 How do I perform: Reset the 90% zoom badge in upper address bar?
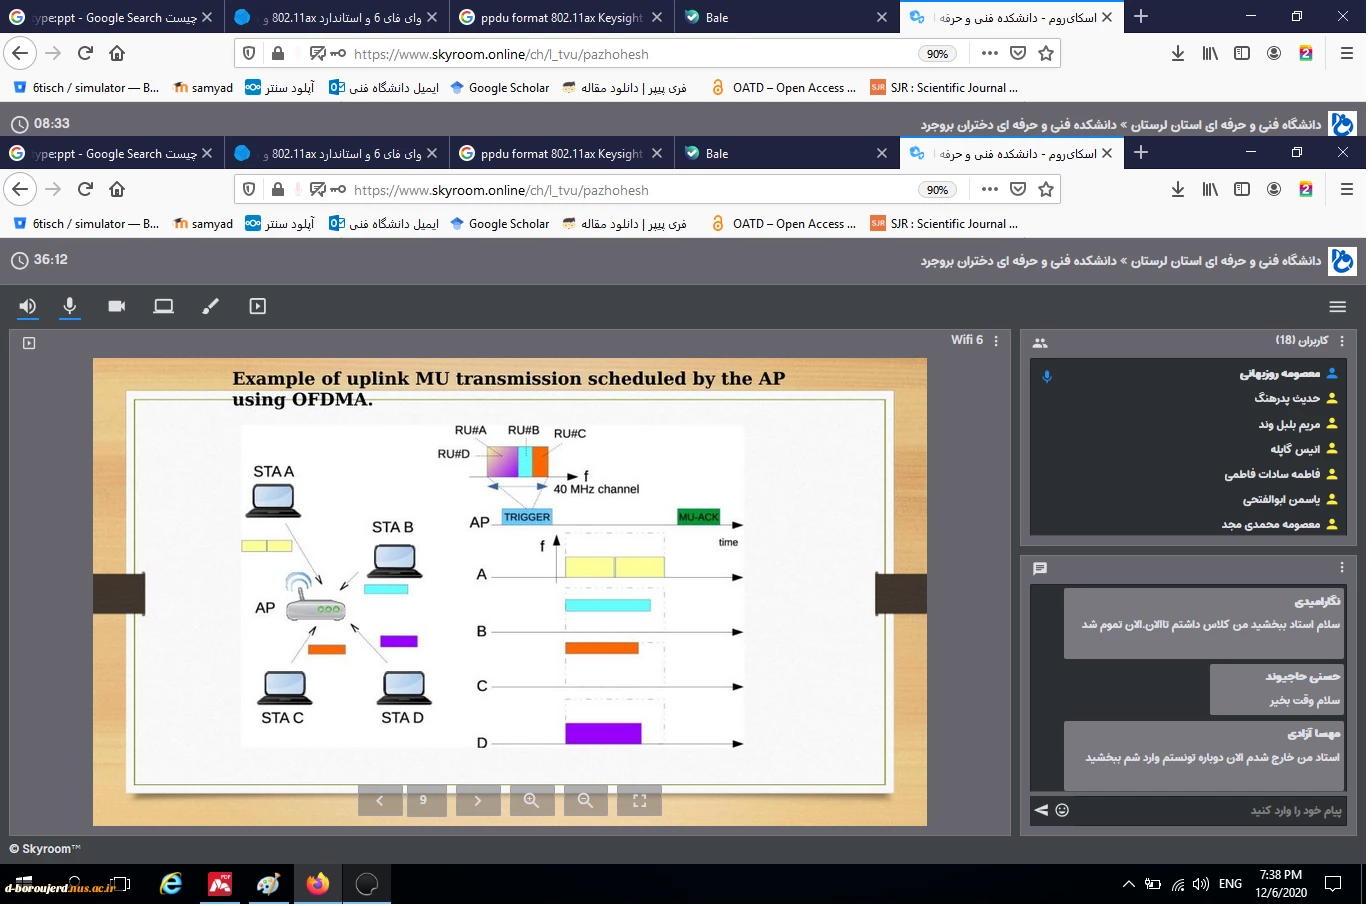point(937,54)
